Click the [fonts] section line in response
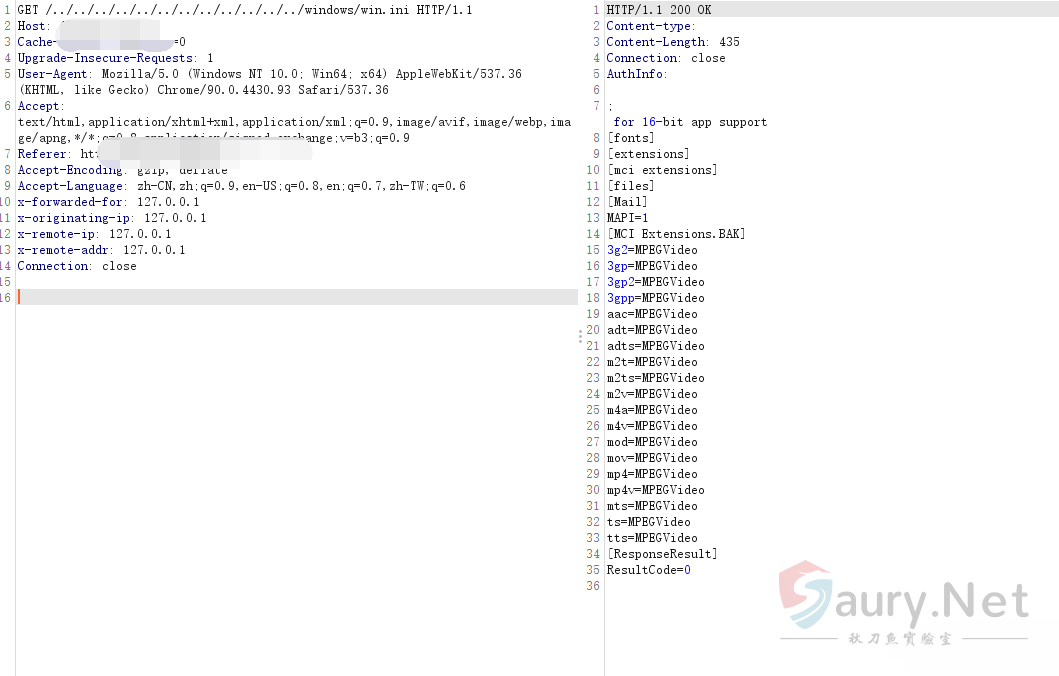The height and width of the screenshot is (676, 1059). tap(631, 138)
